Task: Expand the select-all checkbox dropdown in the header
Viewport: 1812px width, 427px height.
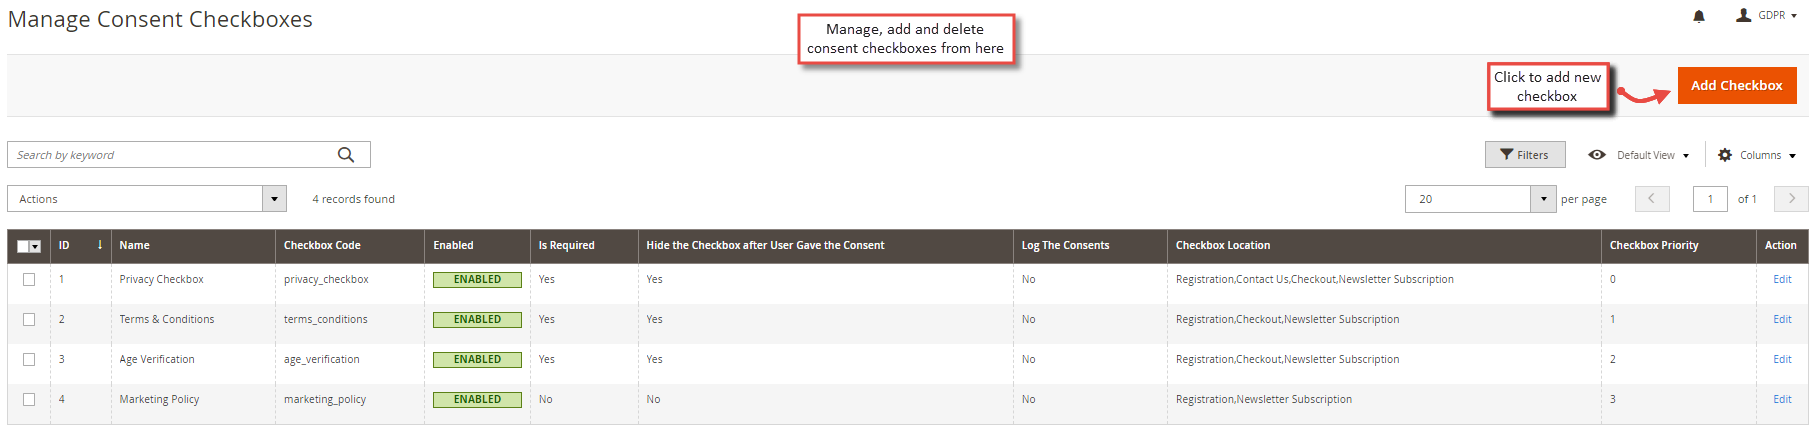Action: pyautogui.click(x=36, y=246)
